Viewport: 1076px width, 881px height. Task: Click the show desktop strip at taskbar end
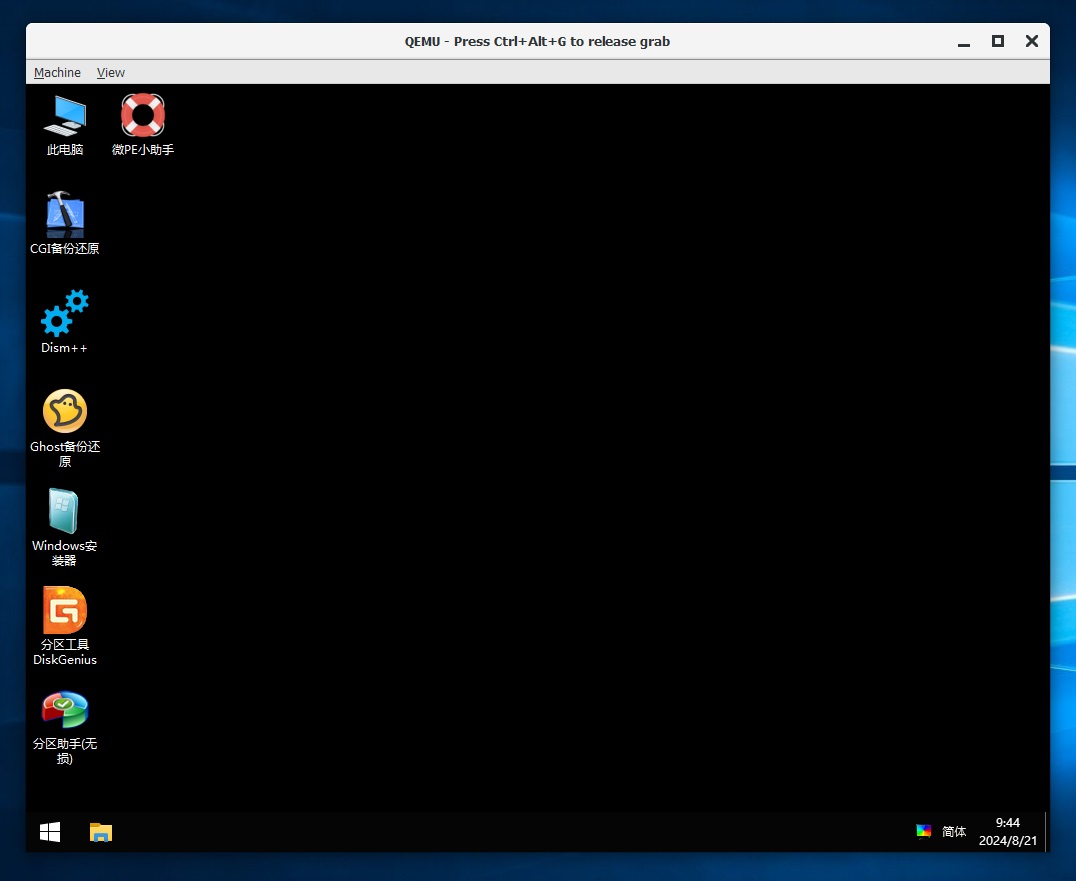1046,832
